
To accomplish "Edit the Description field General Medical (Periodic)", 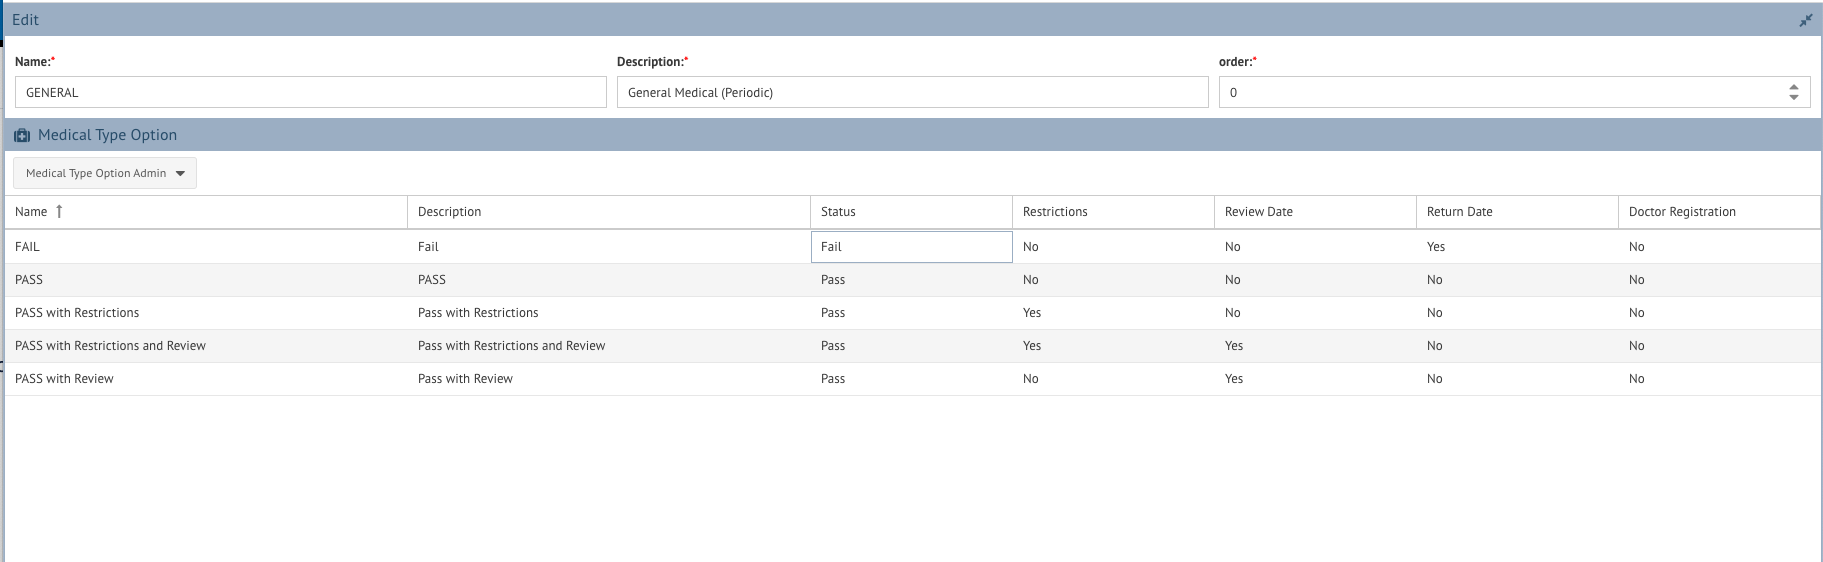I will [x=912, y=92].
